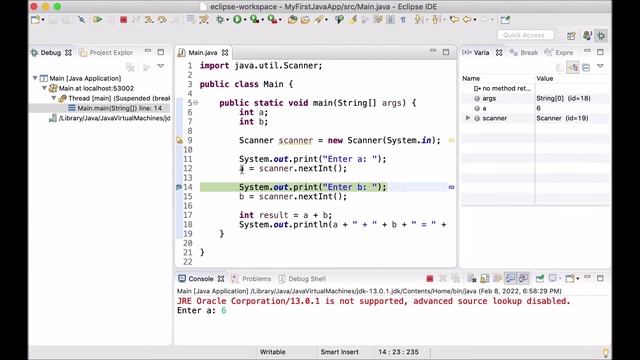The width and height of the screenshot is (640, 360).
Task: Click the Clear Console icon
Action: click(x=471, y=279)
